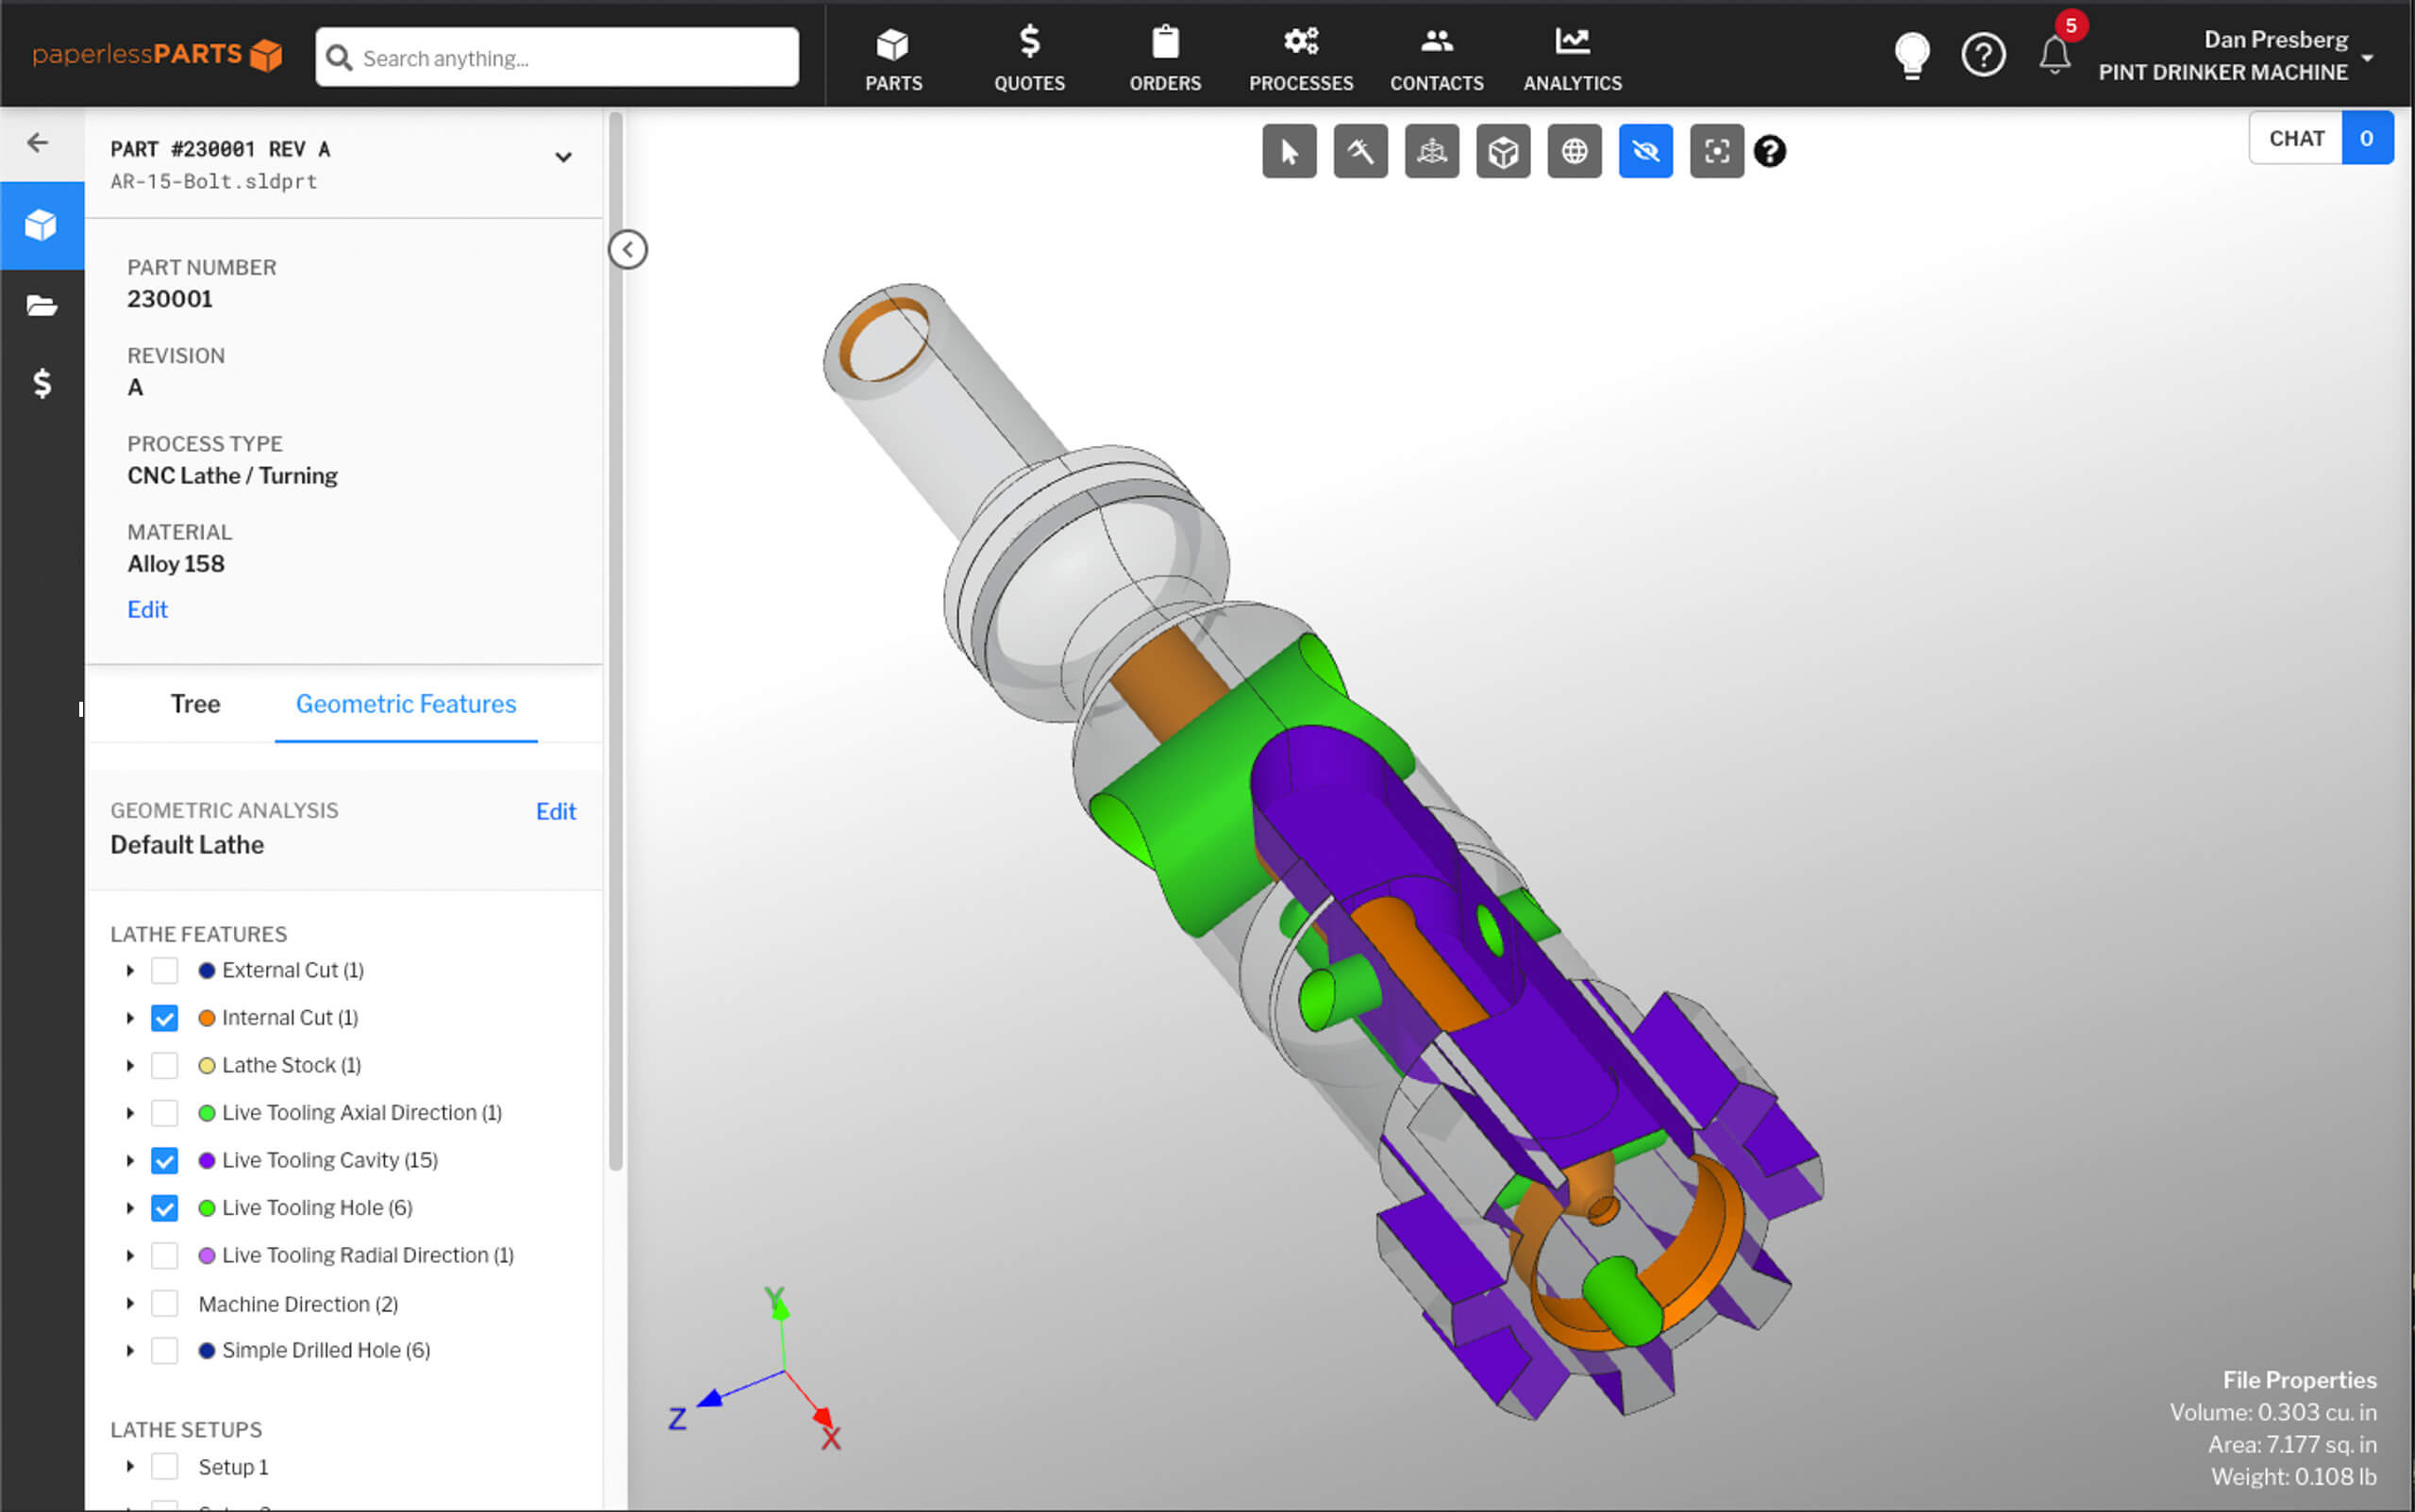Go to PROCESSES in top navigation

coord(1301,59)
